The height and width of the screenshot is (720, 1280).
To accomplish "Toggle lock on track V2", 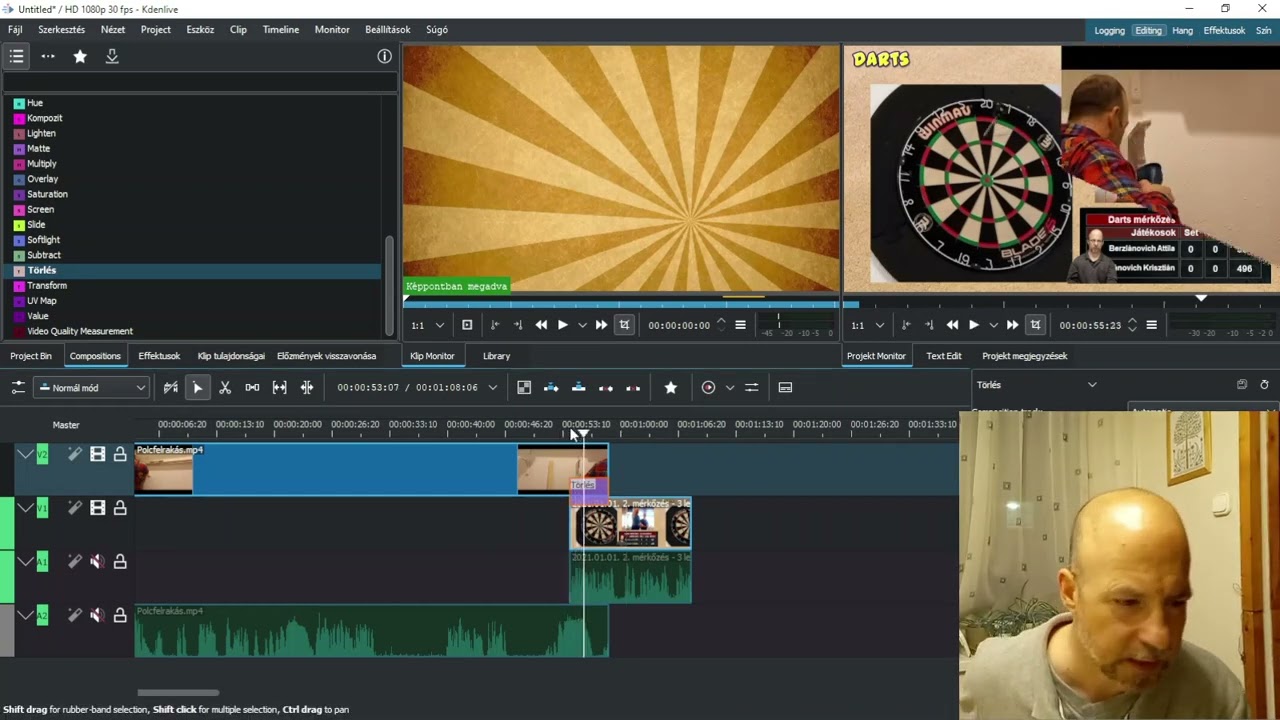I will (x=120, y=455).
